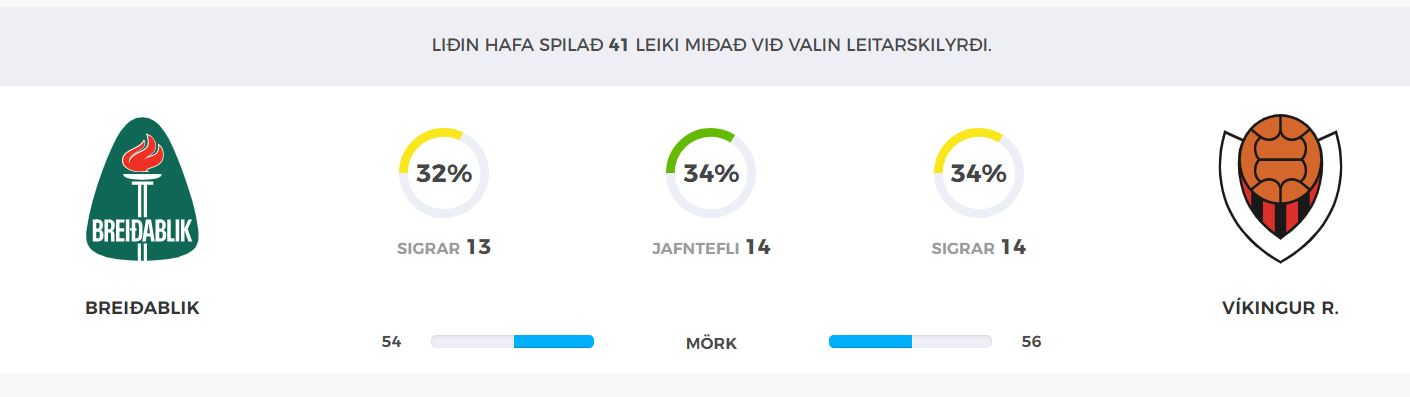Screen dimensions: 1410x397
Task: Click the 56 goals number
Action: [1031, 342]
